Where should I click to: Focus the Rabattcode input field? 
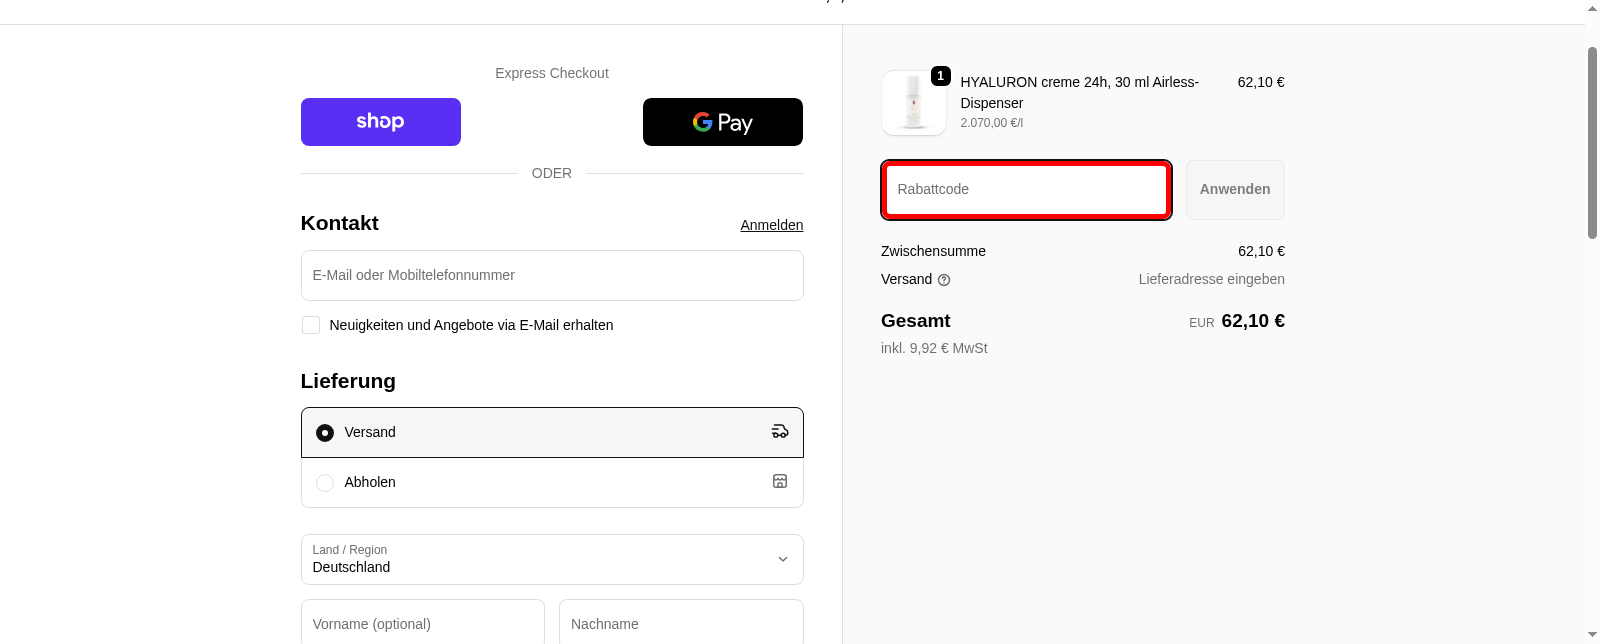pyautogui.click(x=1026, y=190)
